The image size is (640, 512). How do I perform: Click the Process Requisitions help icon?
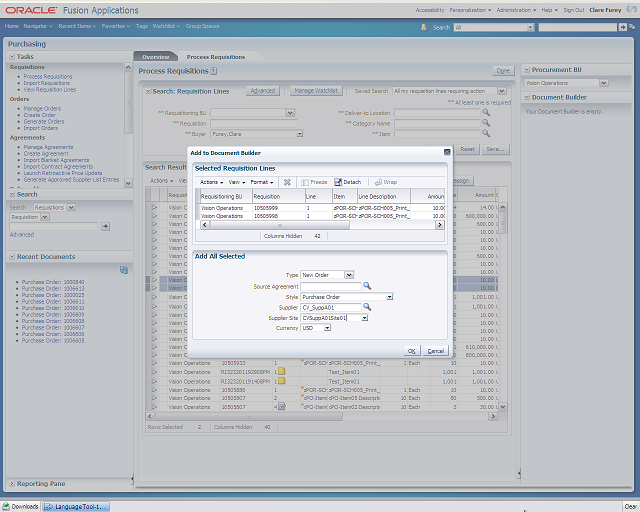(213, 71)
